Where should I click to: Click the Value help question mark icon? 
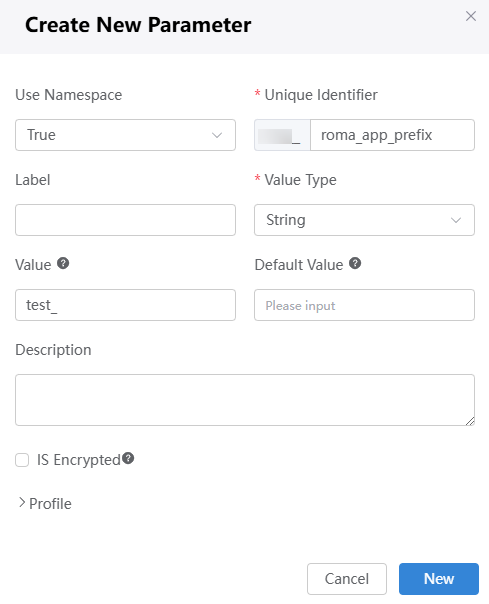click(x=63, y=263)
